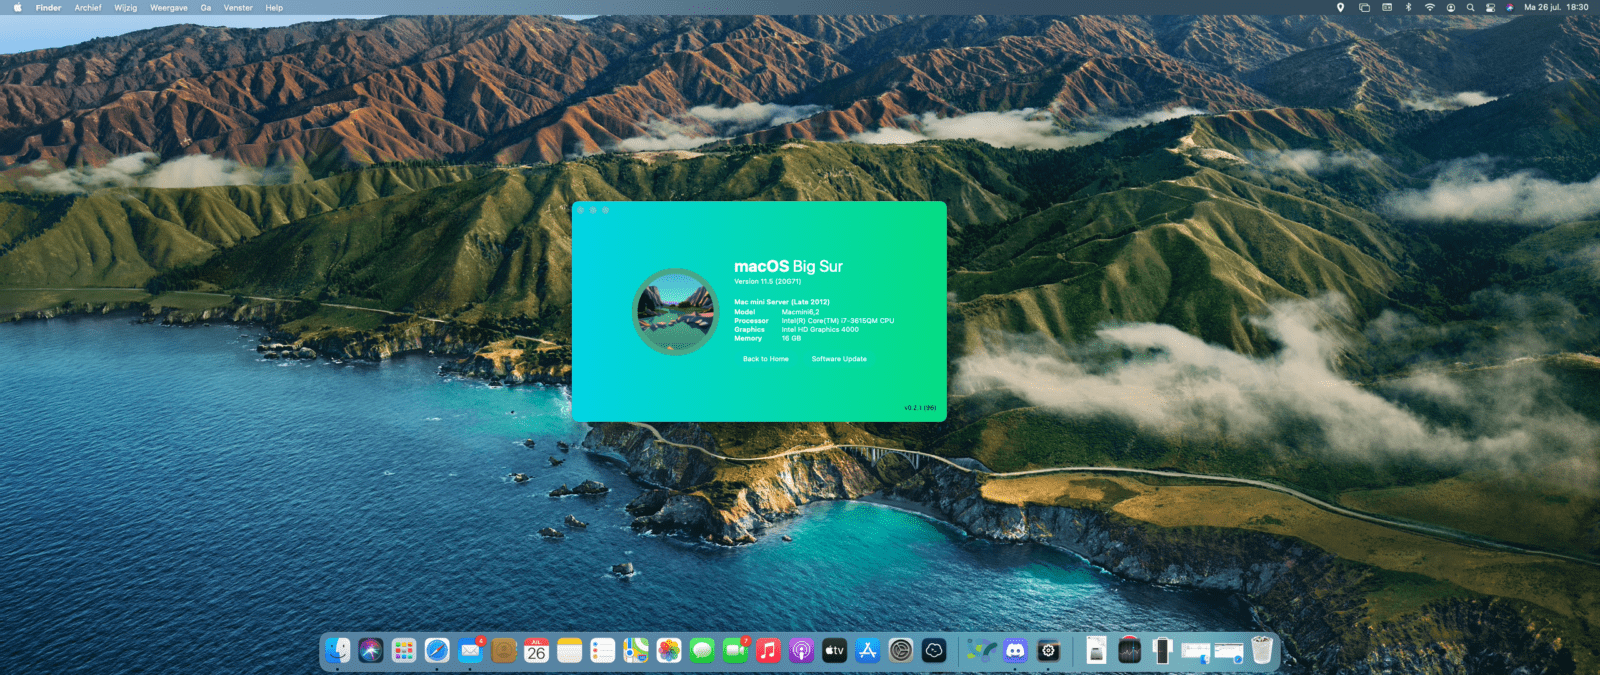Open Contacts from the Dock
The height and width of the screenshot is (675, 1600).
(504, 651)
